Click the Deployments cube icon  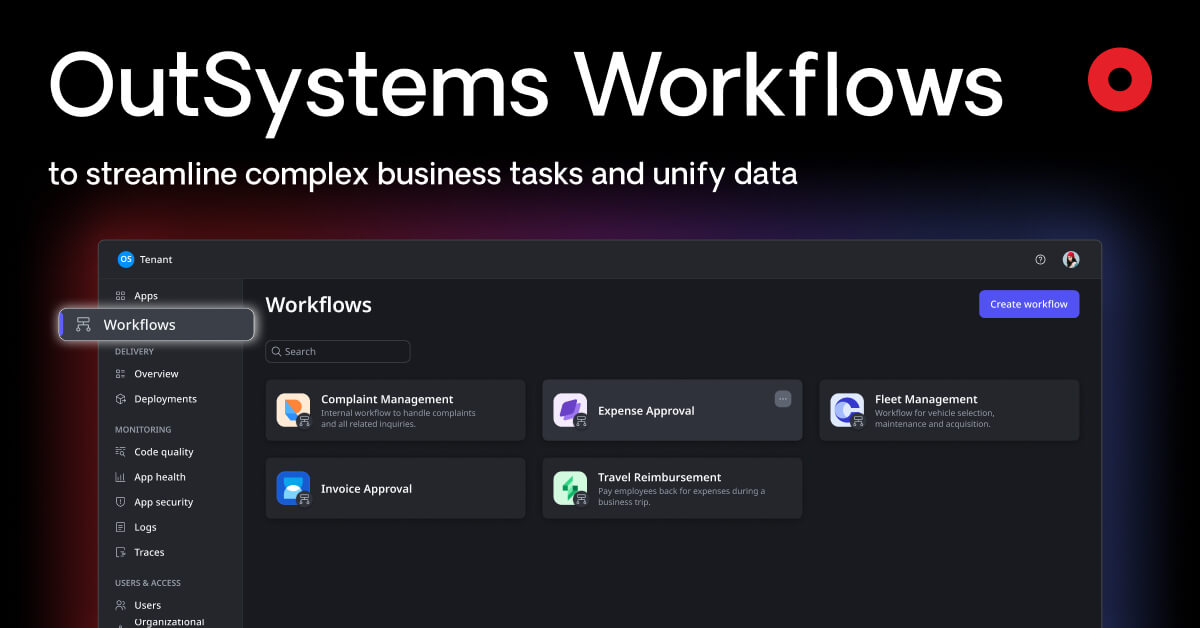(x=120, y=399)
